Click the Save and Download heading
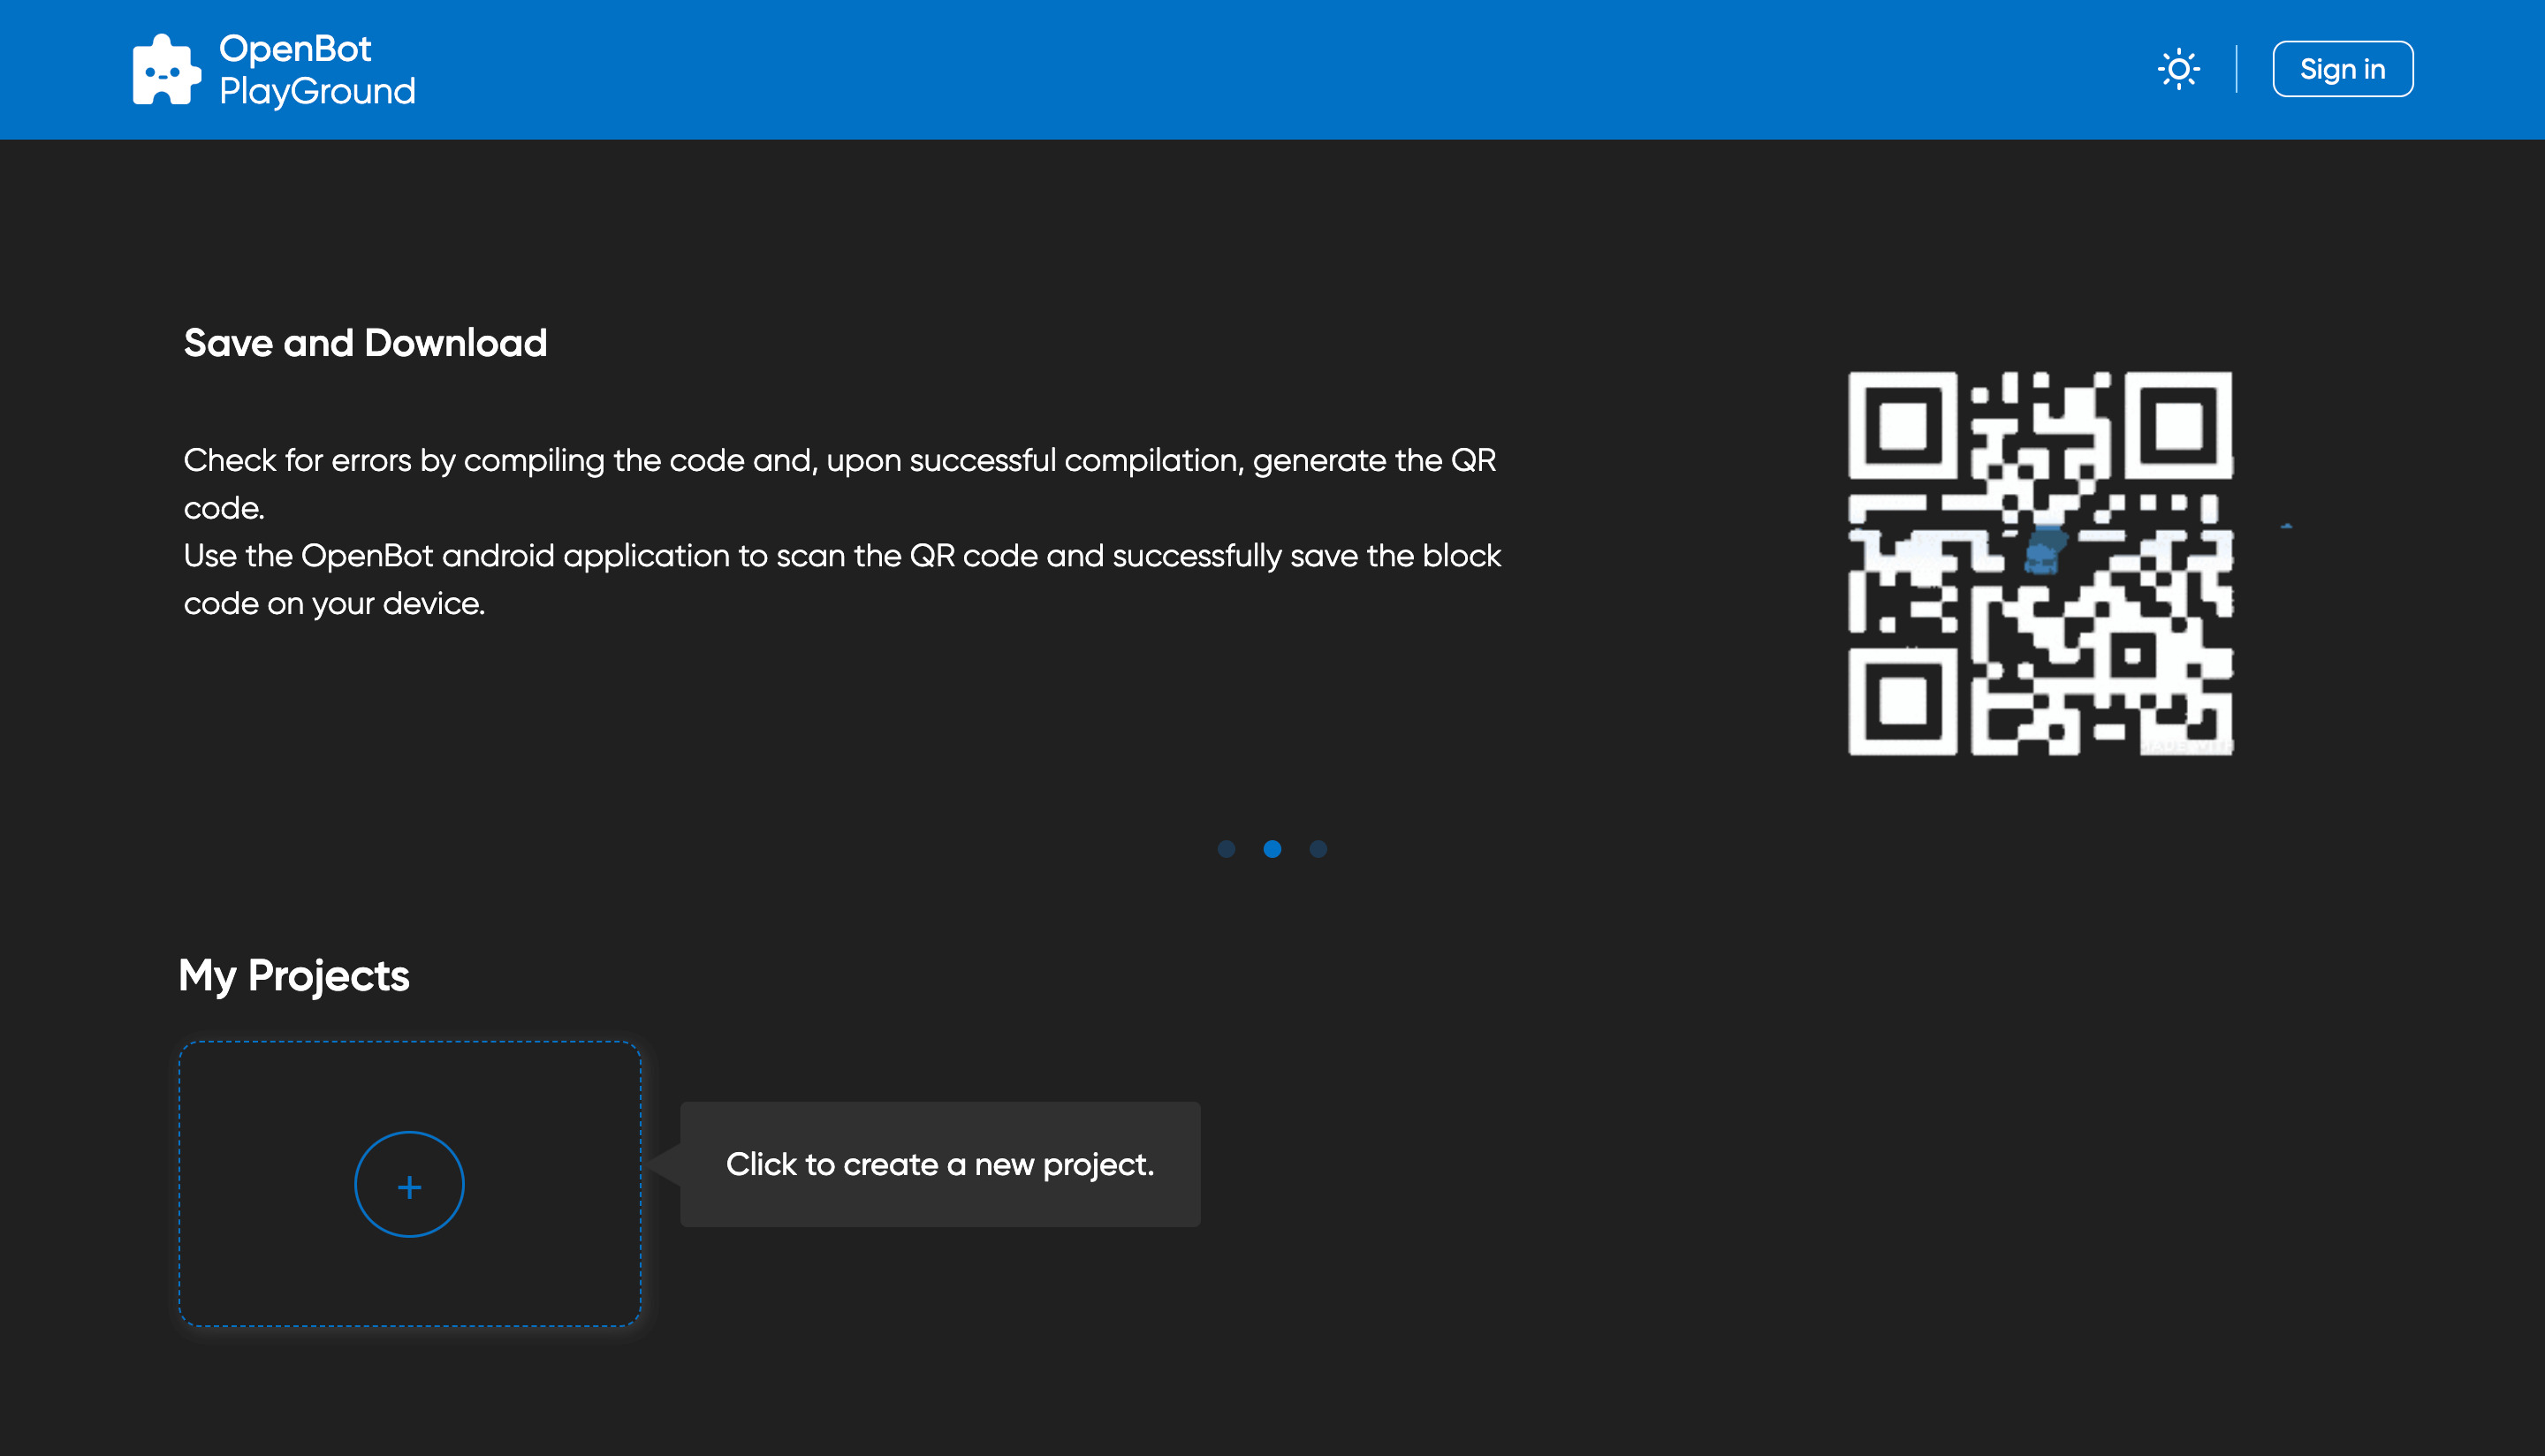Image resolution: width=2545 pixels, height=1456 pixels. click(365, 343)
